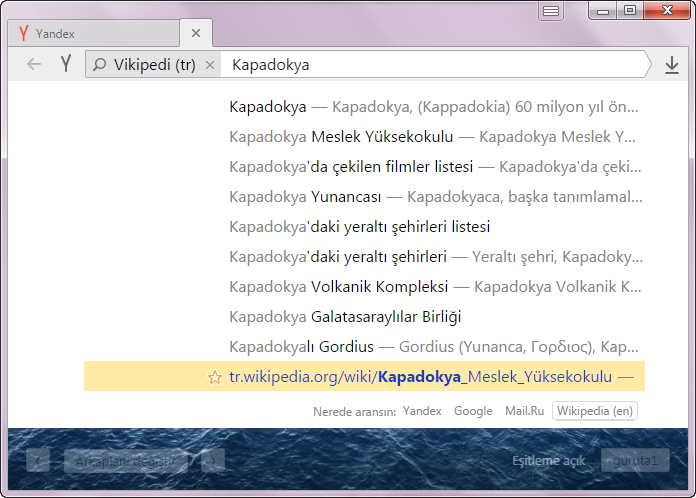
Task: Pick Kapadokya Galatasaraylılar Birliği suggestion
Action: (364, 317)
